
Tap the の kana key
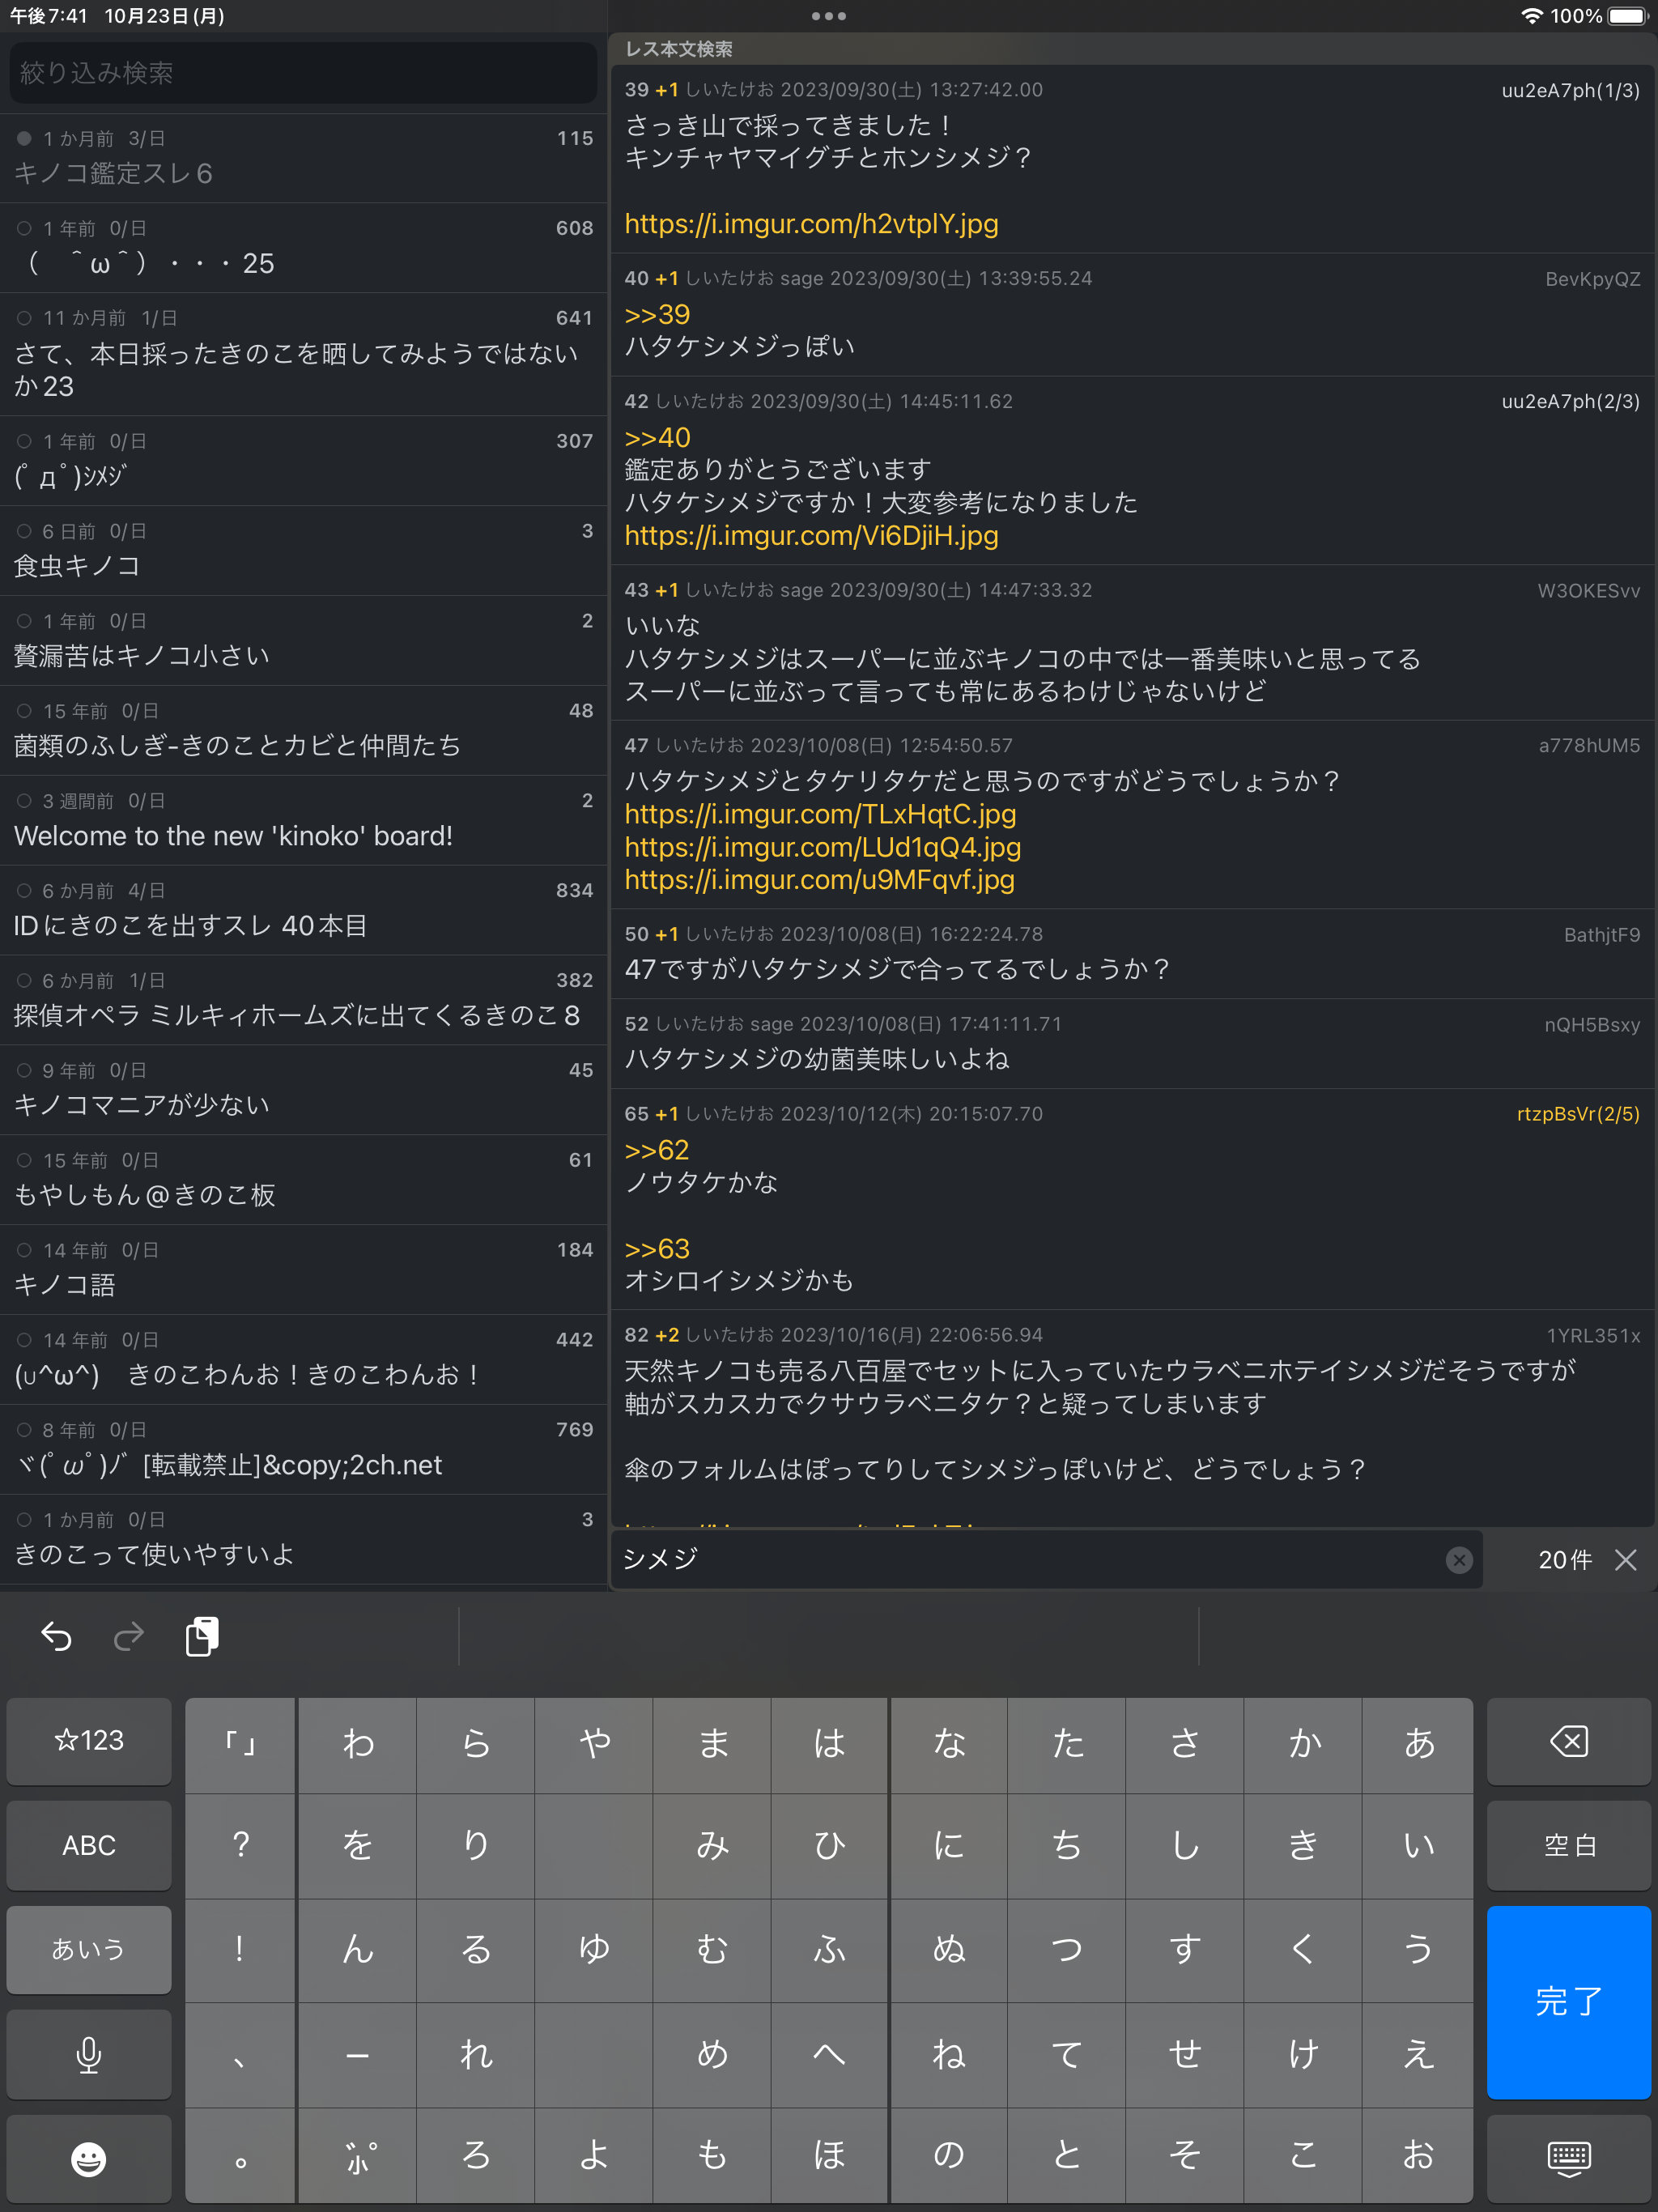click(948, 2157)
